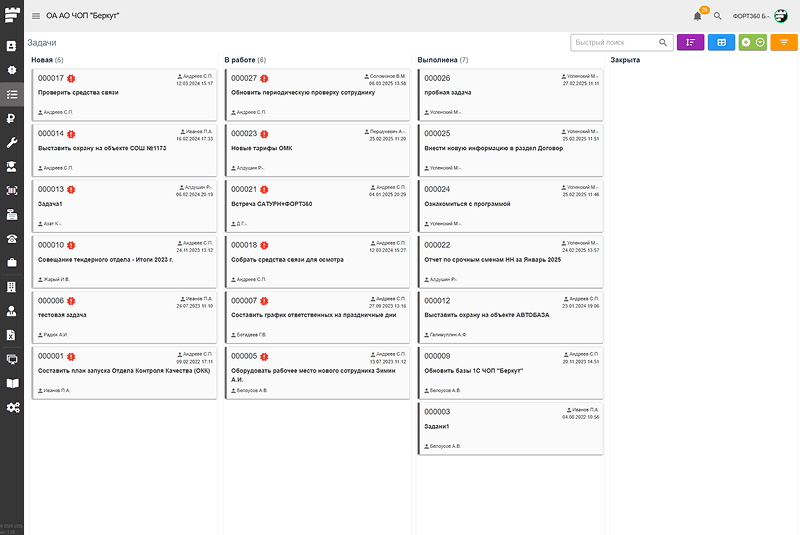This screenshot has height=535, width=800.
Task: Click the purple sort button
Action: click(x=690, y=42)
